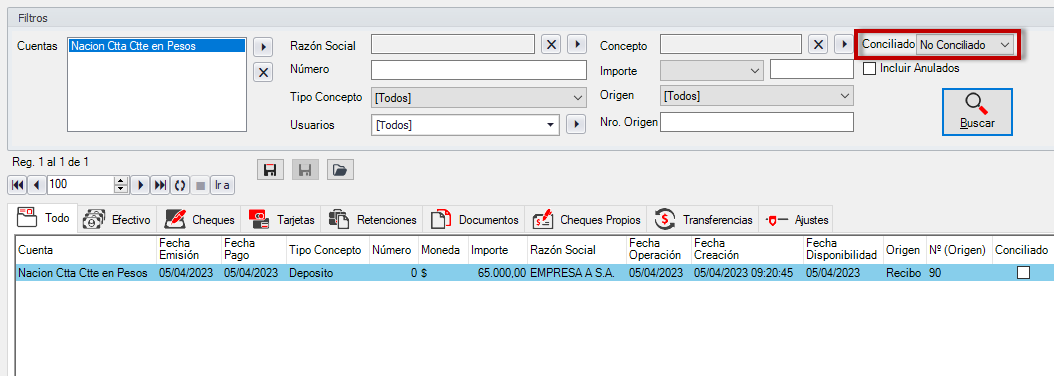The width and height of the screenshot is (1054, 376).
Task: Click the black save layout icon
Action: [270, 170]
